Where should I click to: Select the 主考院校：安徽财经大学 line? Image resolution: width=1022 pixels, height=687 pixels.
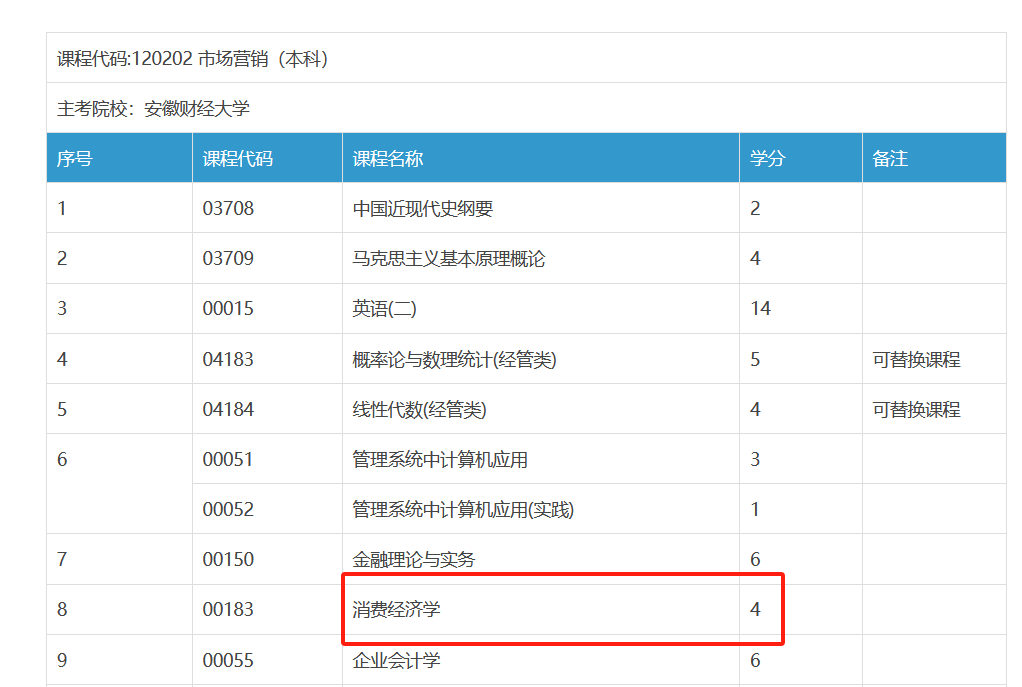click(x=153, y=108)
